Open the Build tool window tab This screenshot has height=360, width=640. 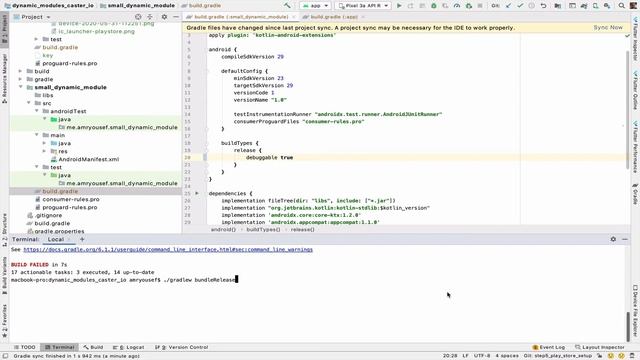(93, 347)
